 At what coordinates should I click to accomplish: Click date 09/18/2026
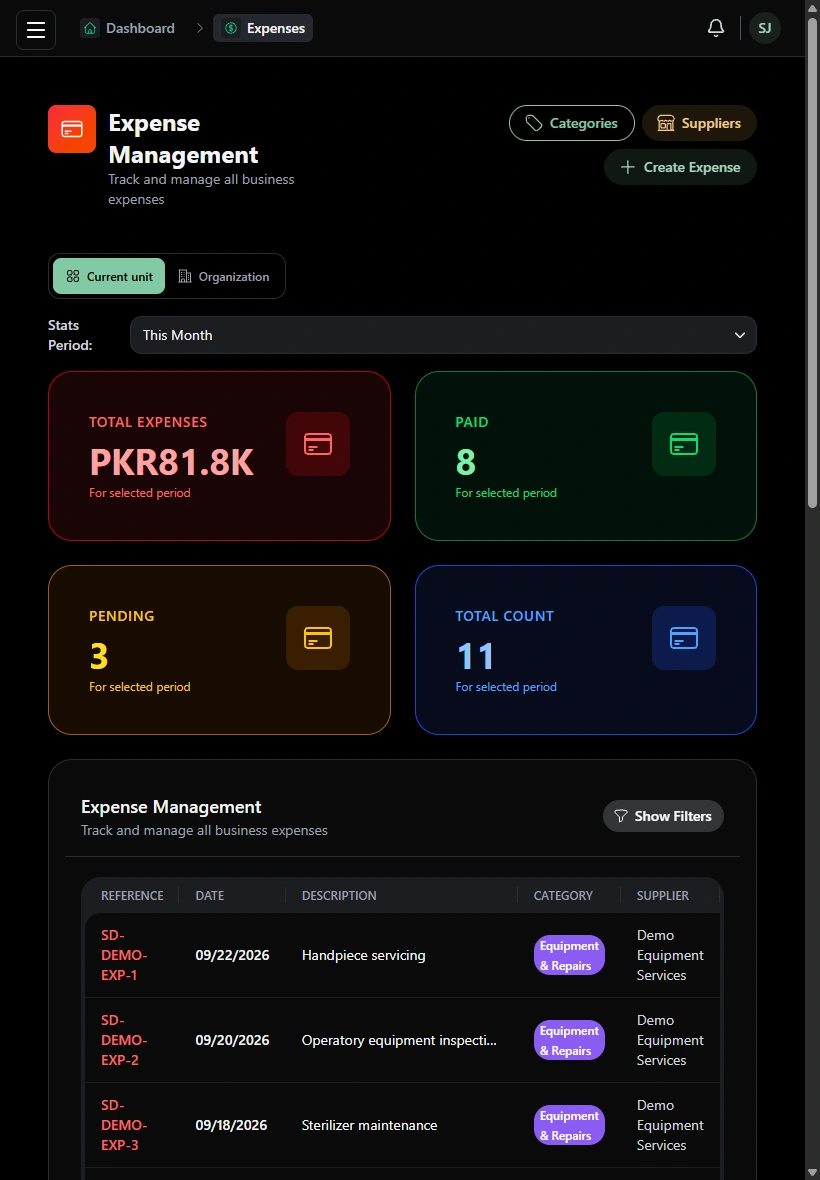pyautogui.click(x=232, y=1126)
